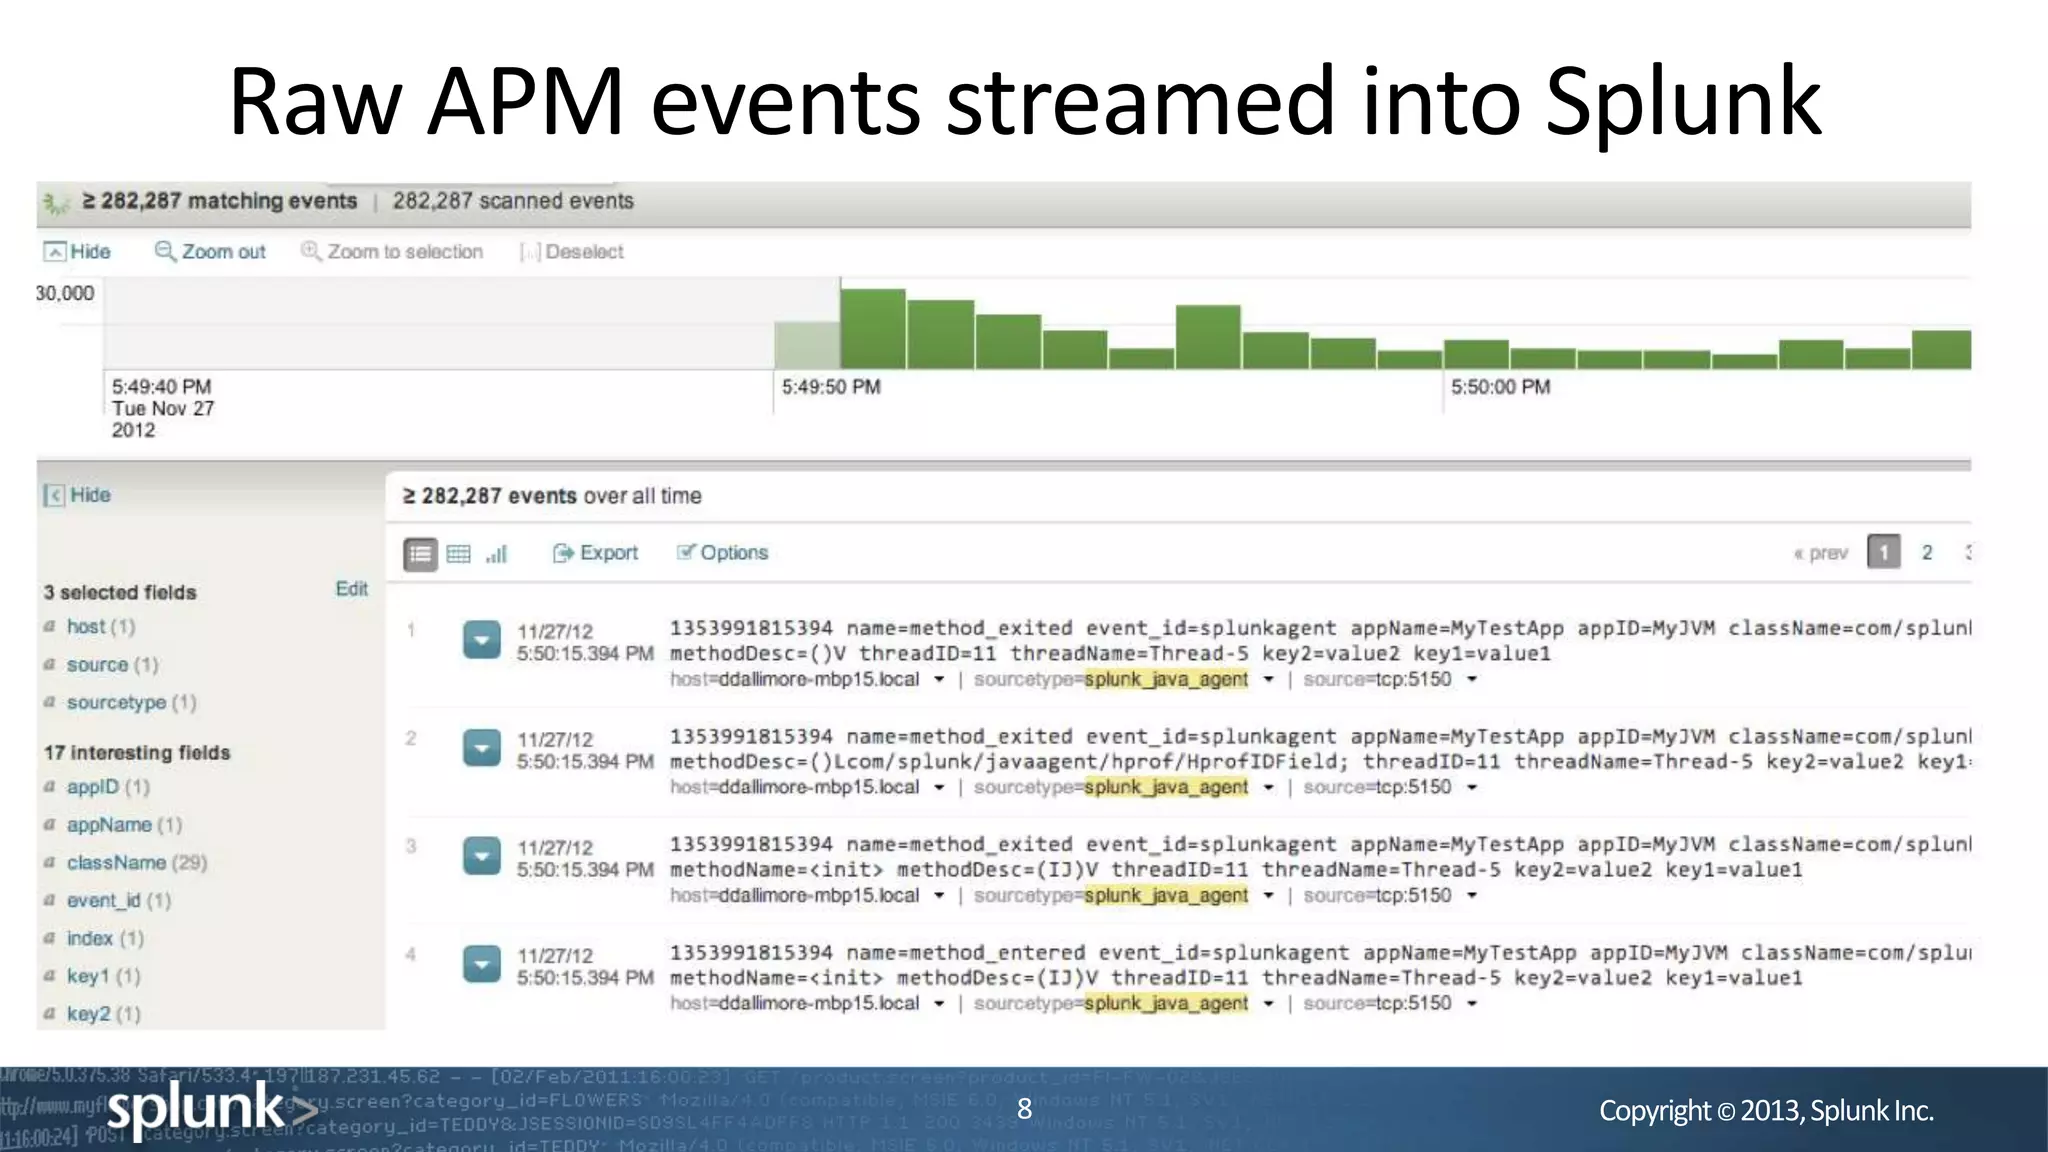
Task: Open source dropdown arrow on event 2
Action: click(1472, 788)
